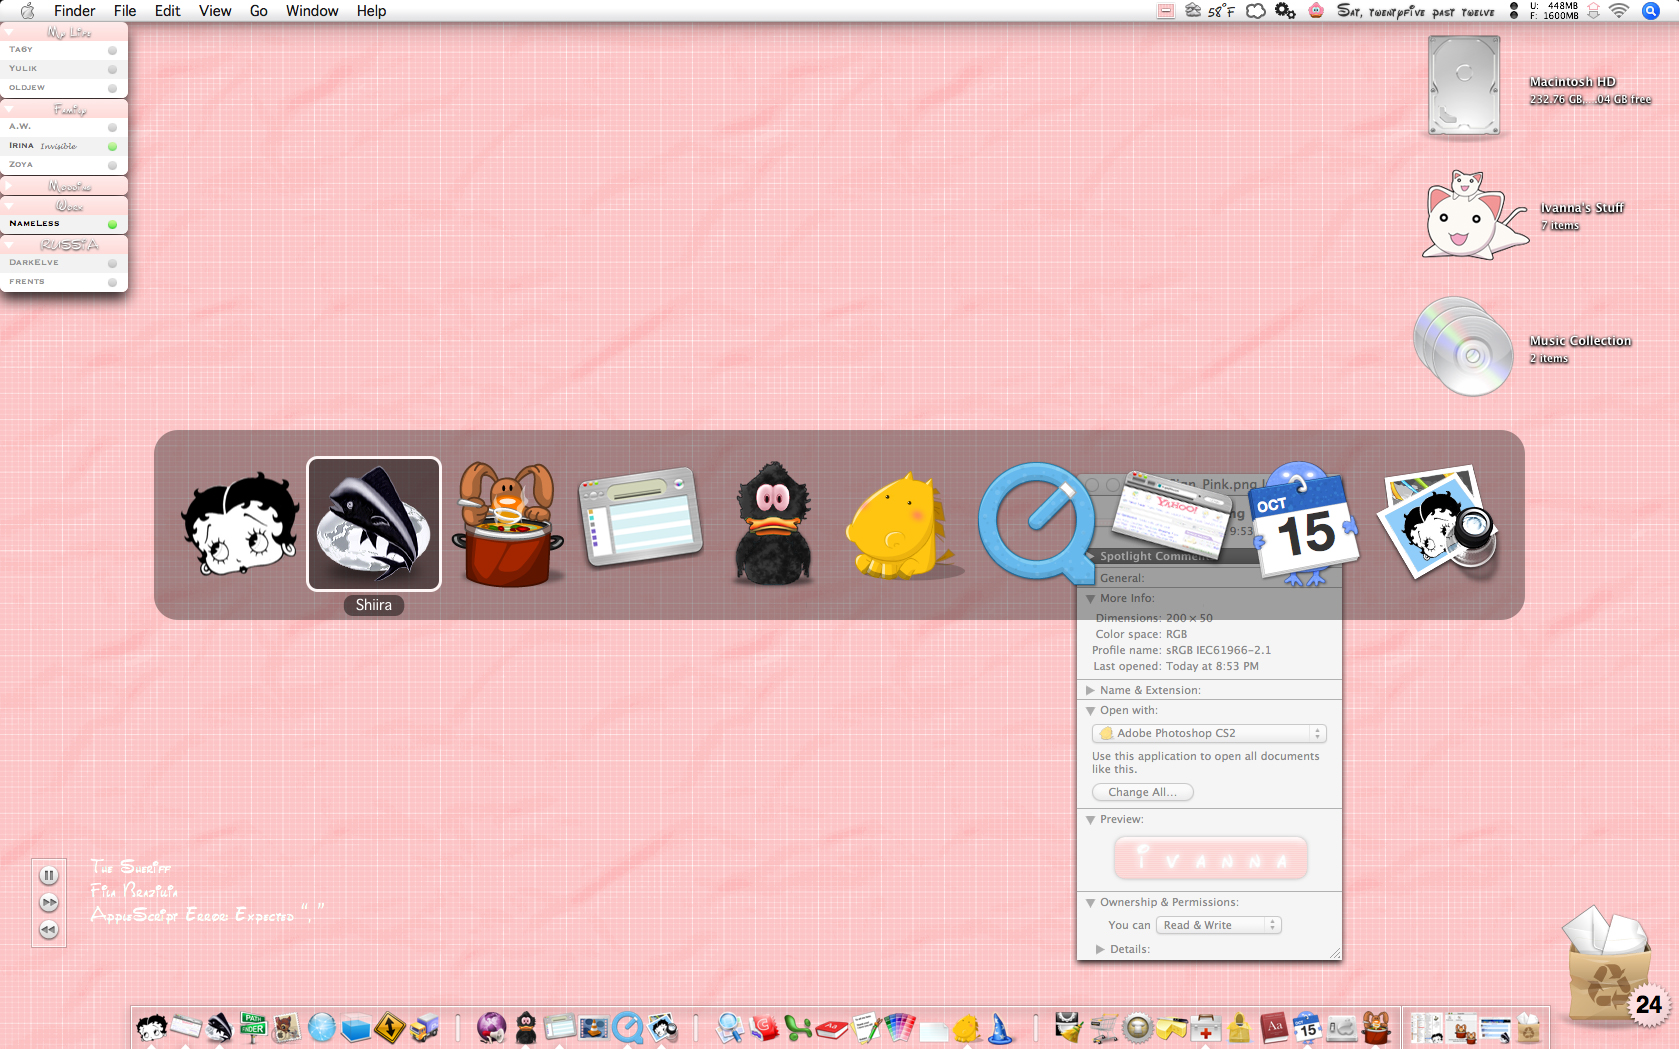Select buddy YULIK in contact list
The height and width of the screenshot is (1049, 1679).
point(64,69)
